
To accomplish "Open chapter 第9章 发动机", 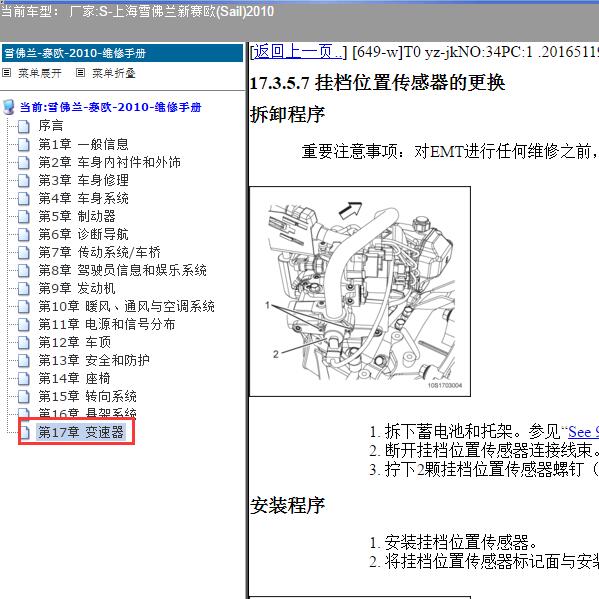I will [x=77, y=288].
